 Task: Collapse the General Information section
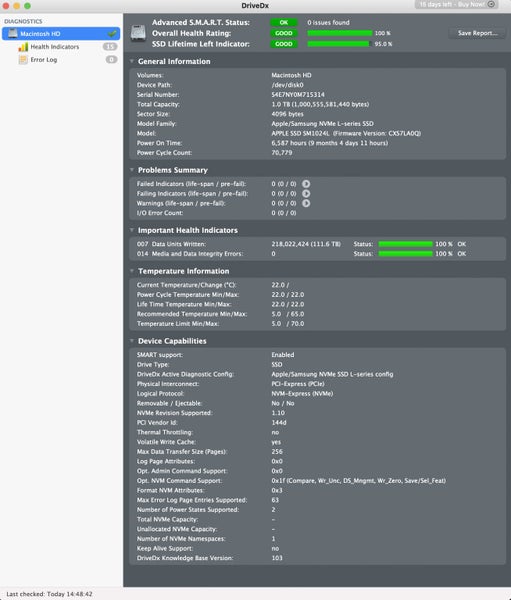(x=132, y=61)
